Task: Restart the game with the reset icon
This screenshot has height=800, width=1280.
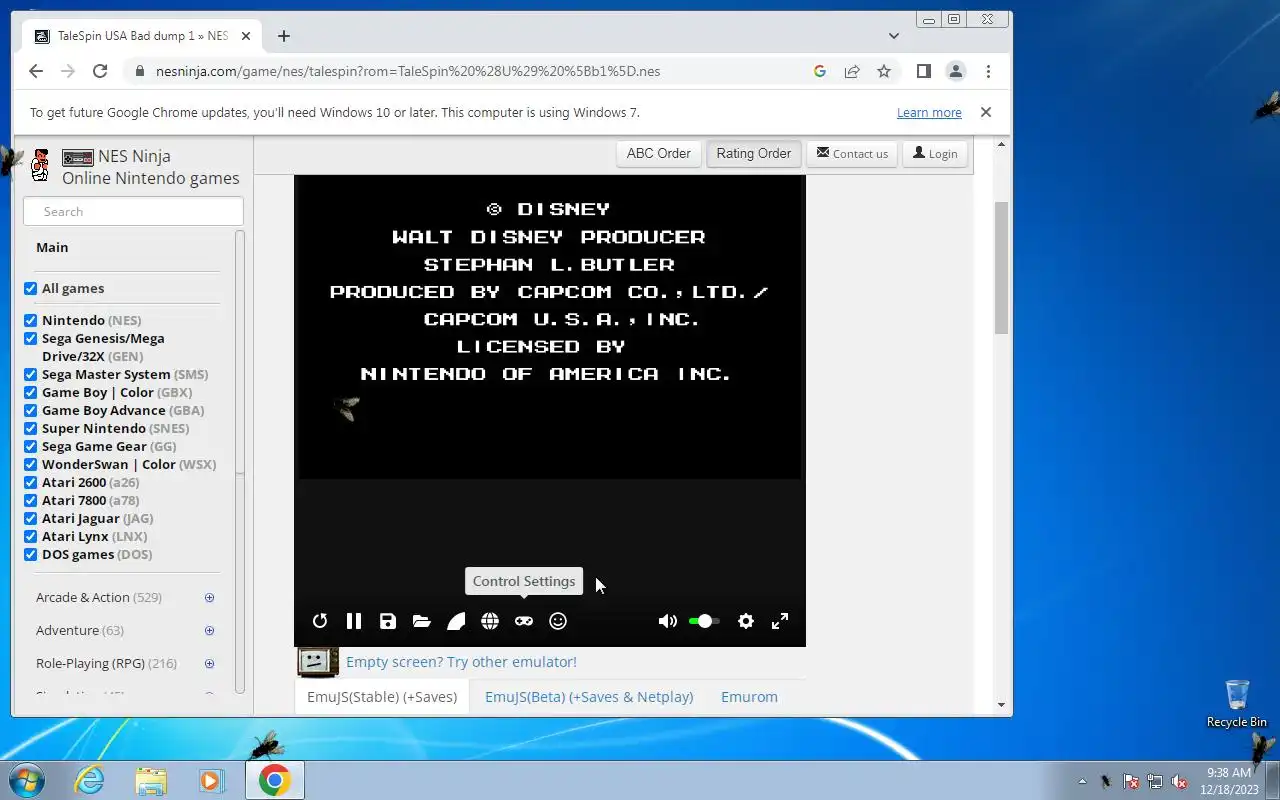Action: coord(320,621)
